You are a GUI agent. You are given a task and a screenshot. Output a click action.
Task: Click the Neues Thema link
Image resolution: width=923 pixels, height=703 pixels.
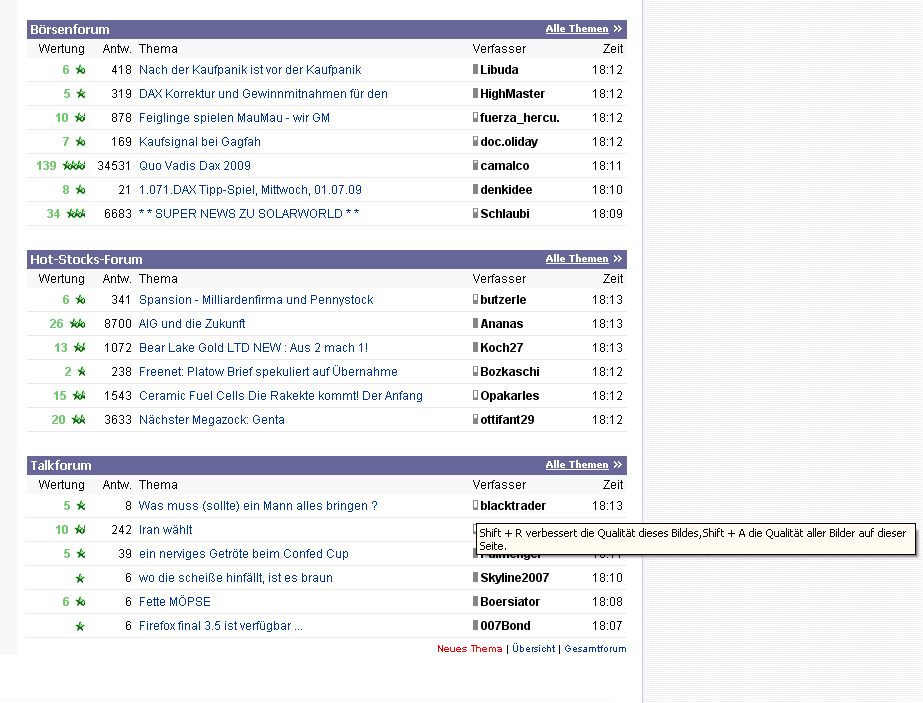tap(469, 649)
